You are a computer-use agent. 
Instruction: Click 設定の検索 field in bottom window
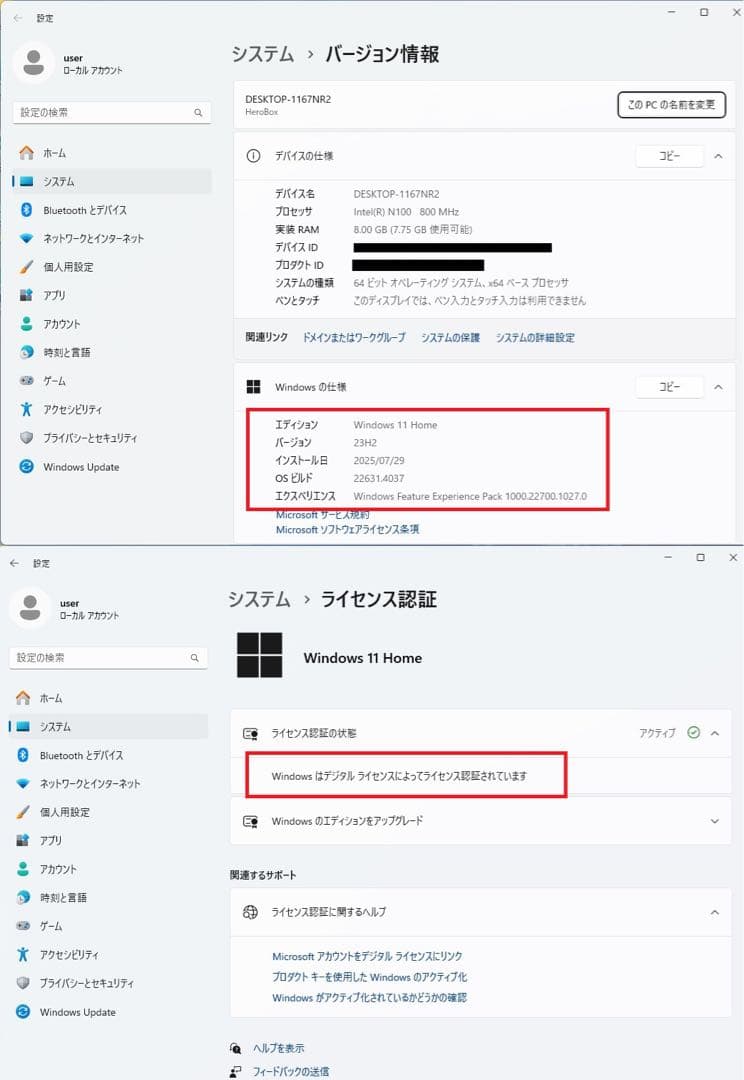point(108,658)
